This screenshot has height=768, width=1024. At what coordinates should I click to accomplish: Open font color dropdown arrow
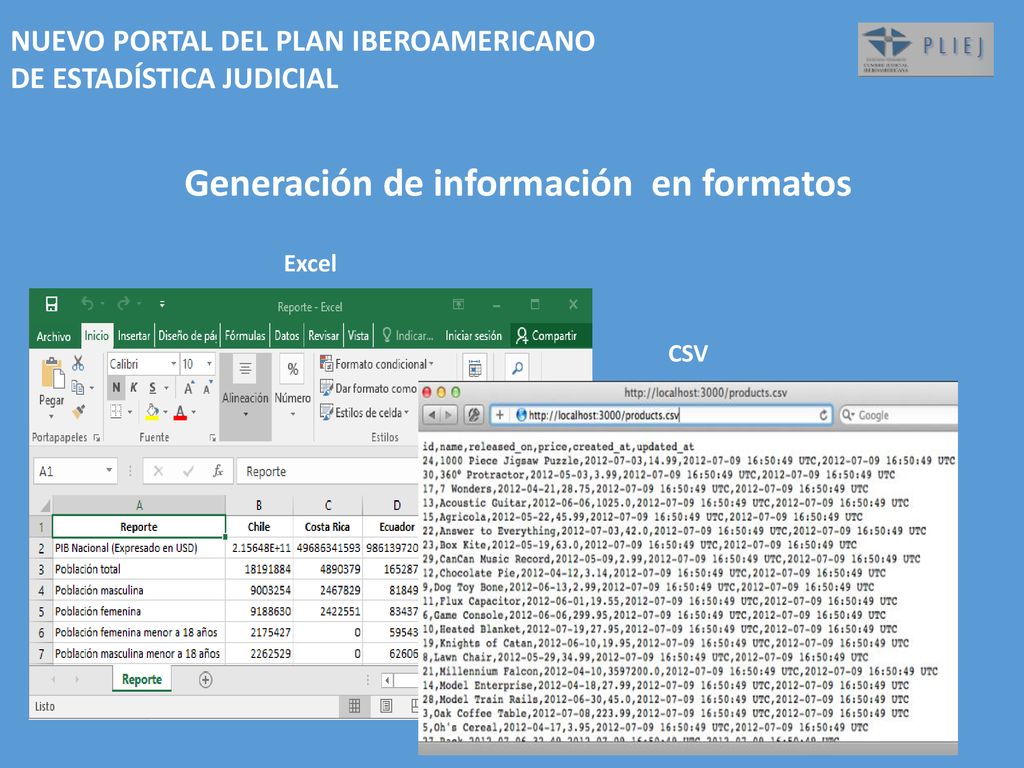[193, 412]
